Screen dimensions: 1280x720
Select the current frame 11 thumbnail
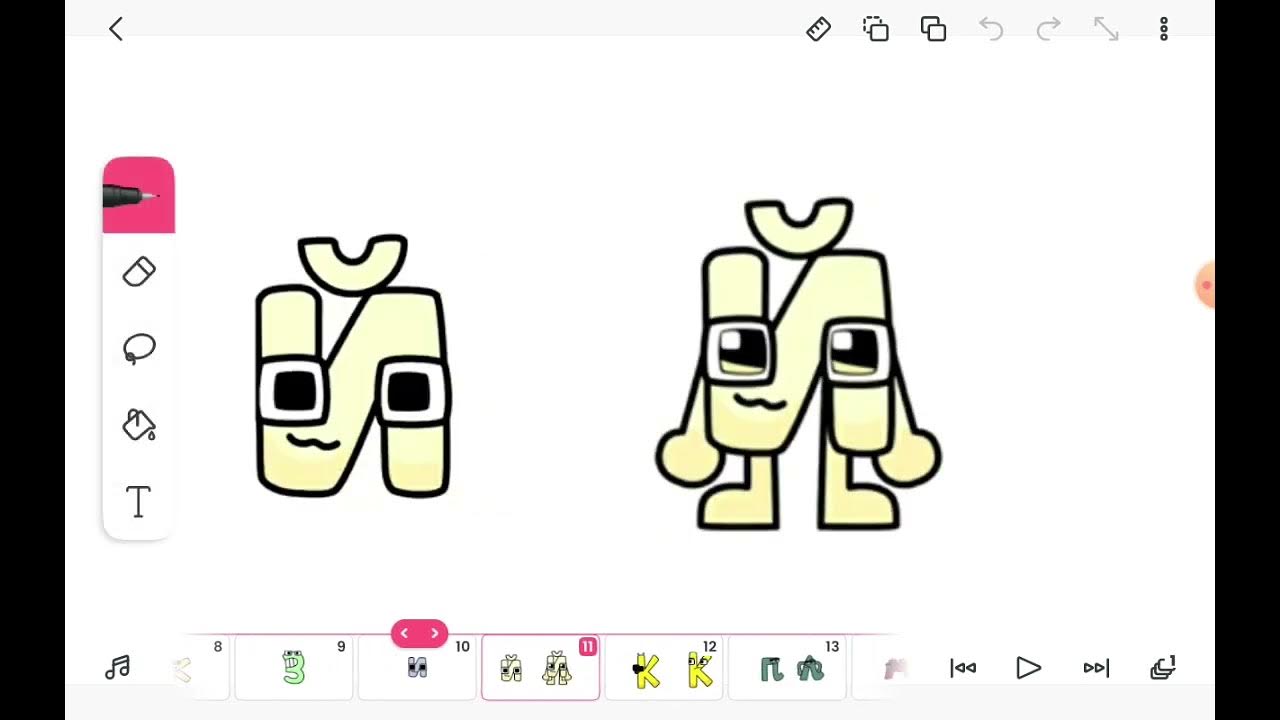pos(540,668)
